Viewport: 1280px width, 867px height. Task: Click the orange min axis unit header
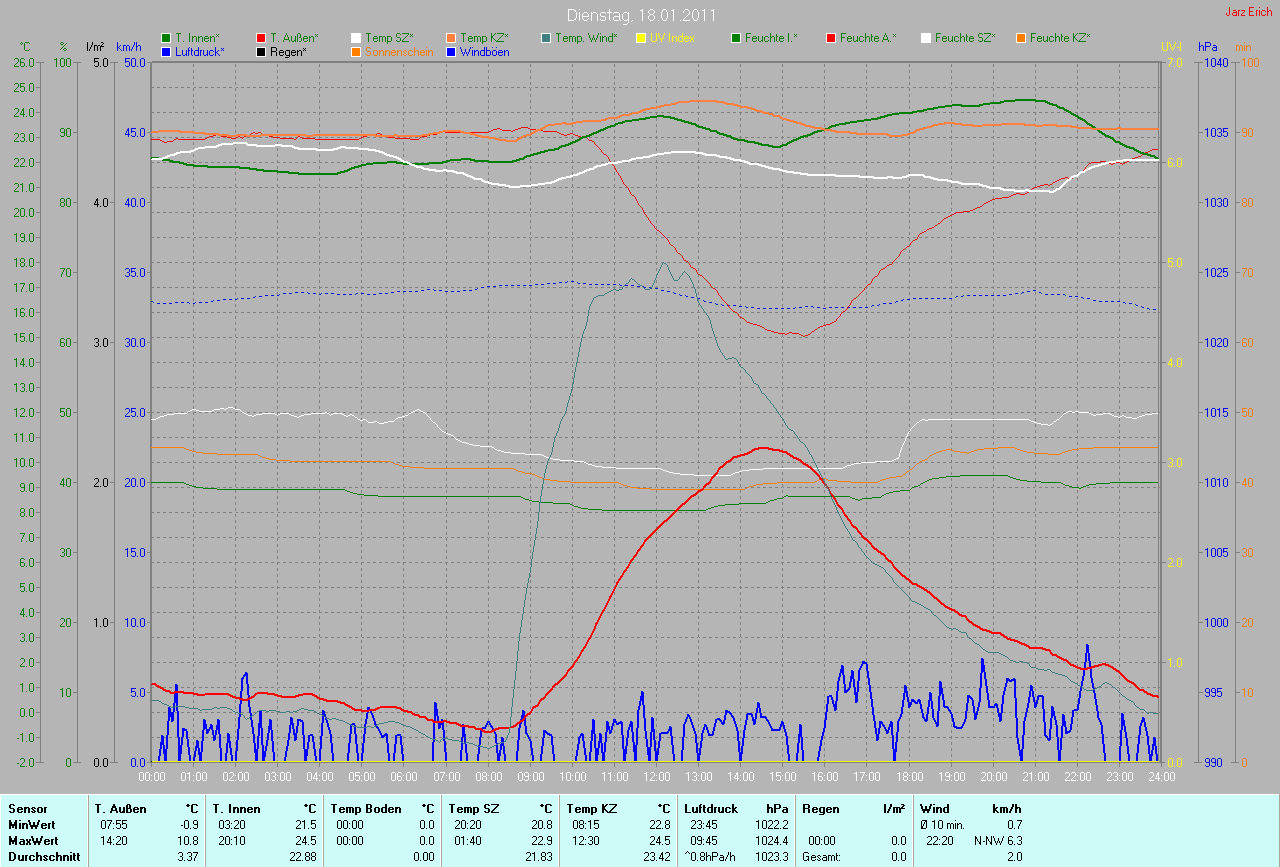1243,47
